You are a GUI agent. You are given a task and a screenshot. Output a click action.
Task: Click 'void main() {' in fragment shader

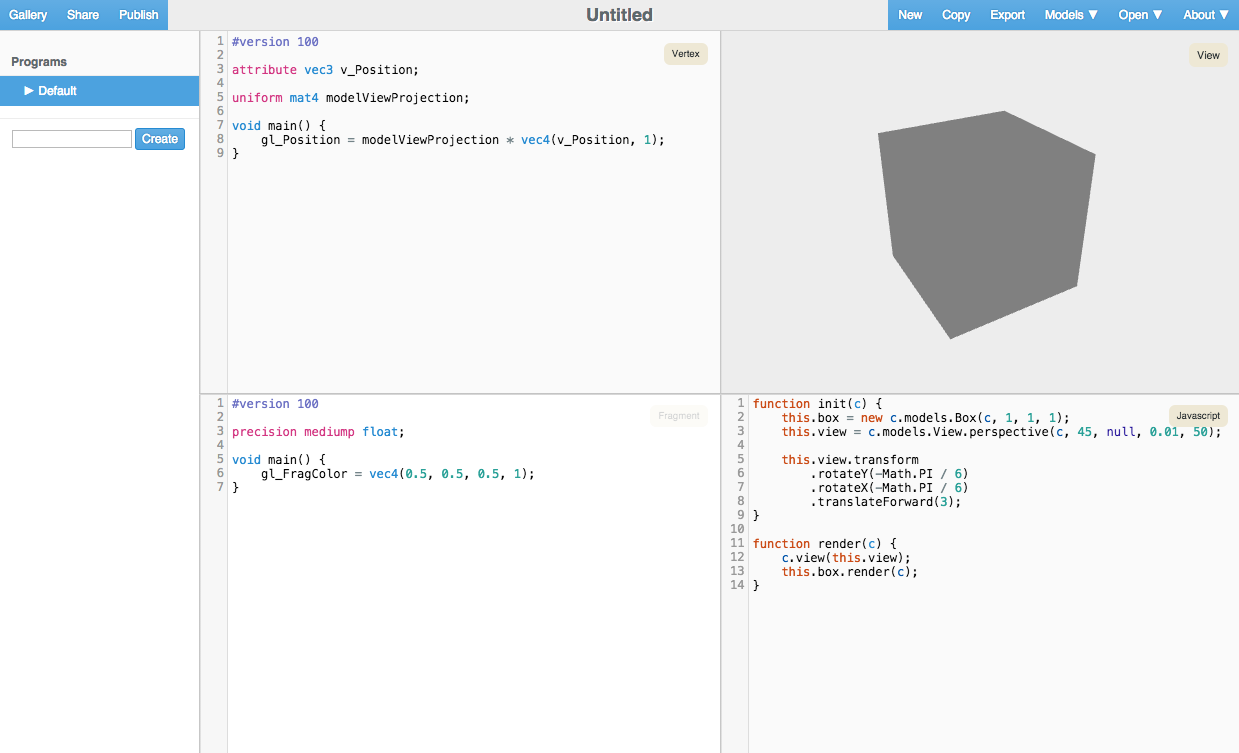[279, 460]
